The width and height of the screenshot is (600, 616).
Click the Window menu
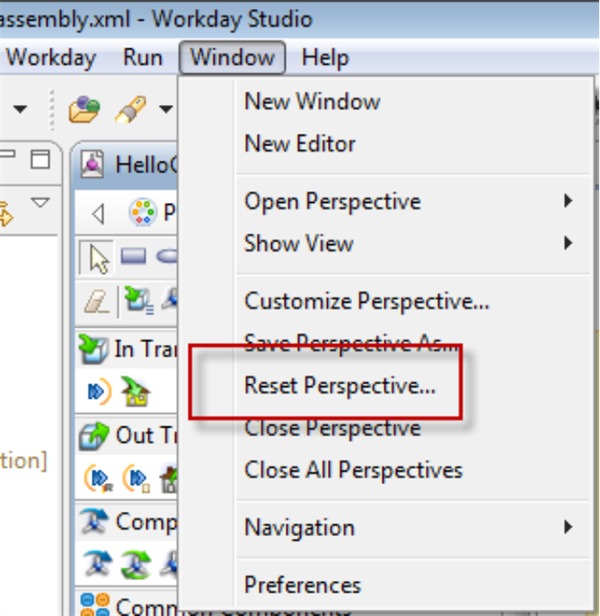tap(232, 57)
